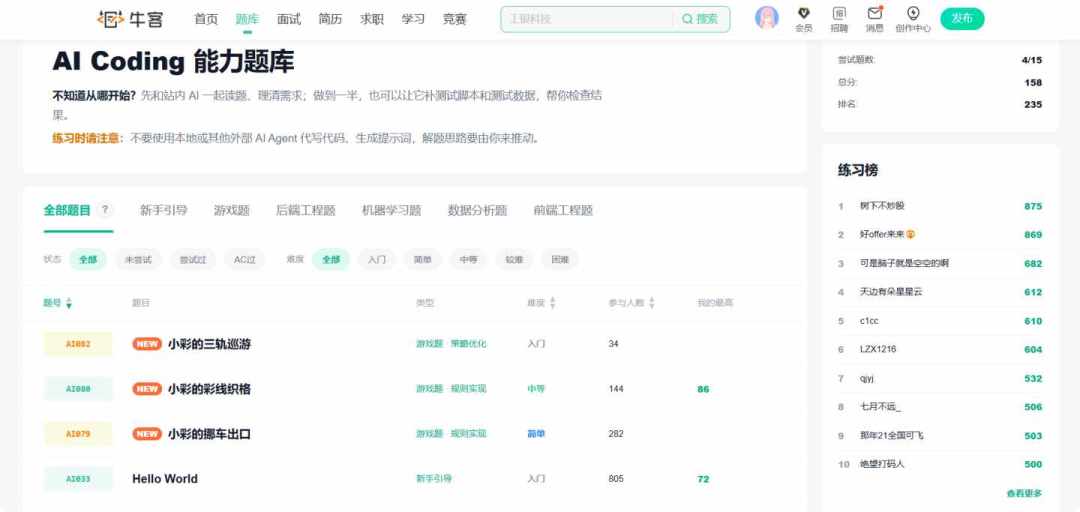Open 求职 in top navigation
Image resolution: width=1080 pixels, height=512 pixels.
(372, 19)
